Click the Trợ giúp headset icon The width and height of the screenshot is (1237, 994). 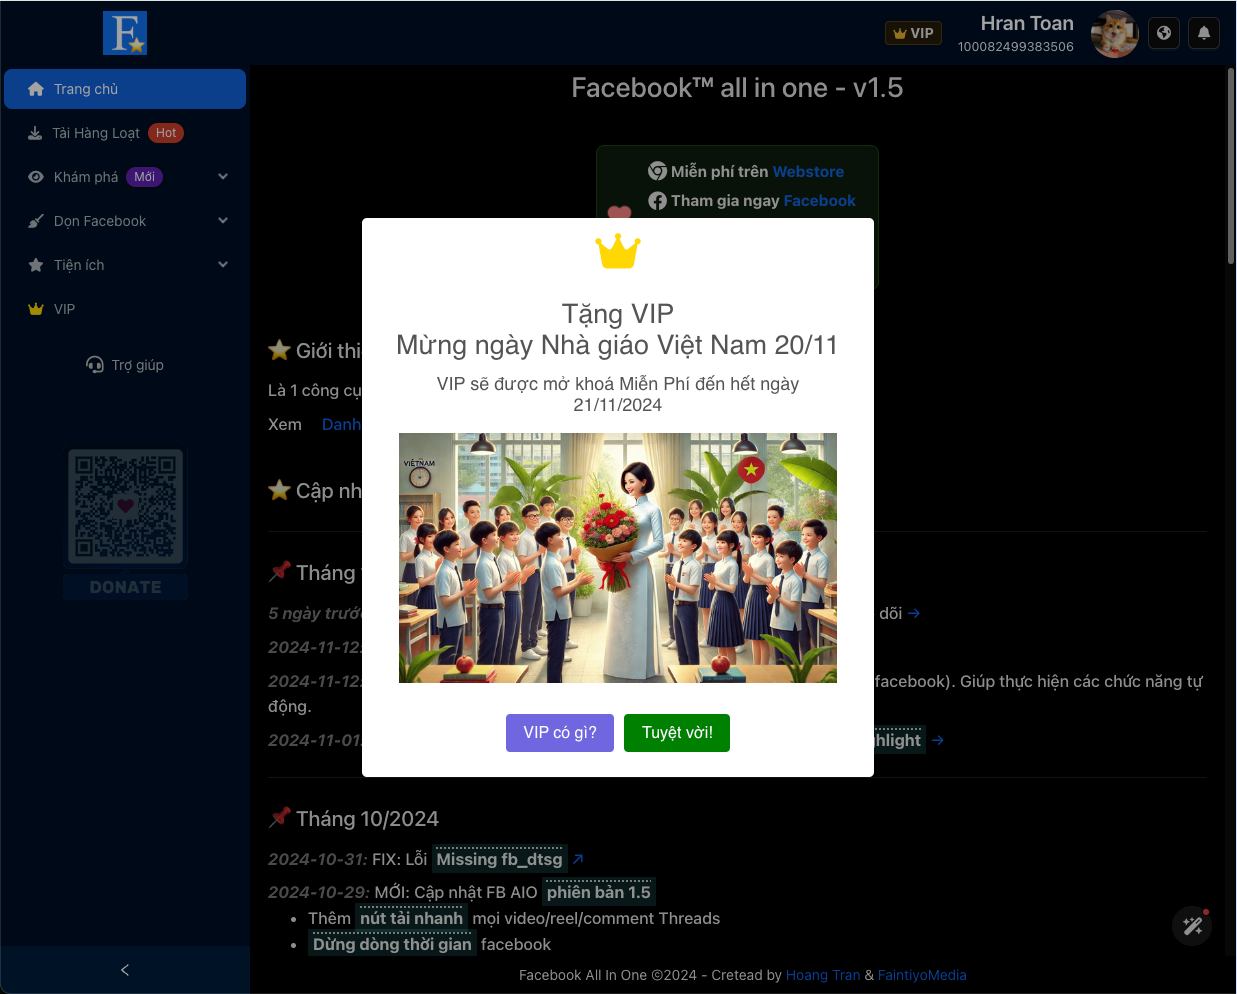pyautogui.click(x=95, y=365)
